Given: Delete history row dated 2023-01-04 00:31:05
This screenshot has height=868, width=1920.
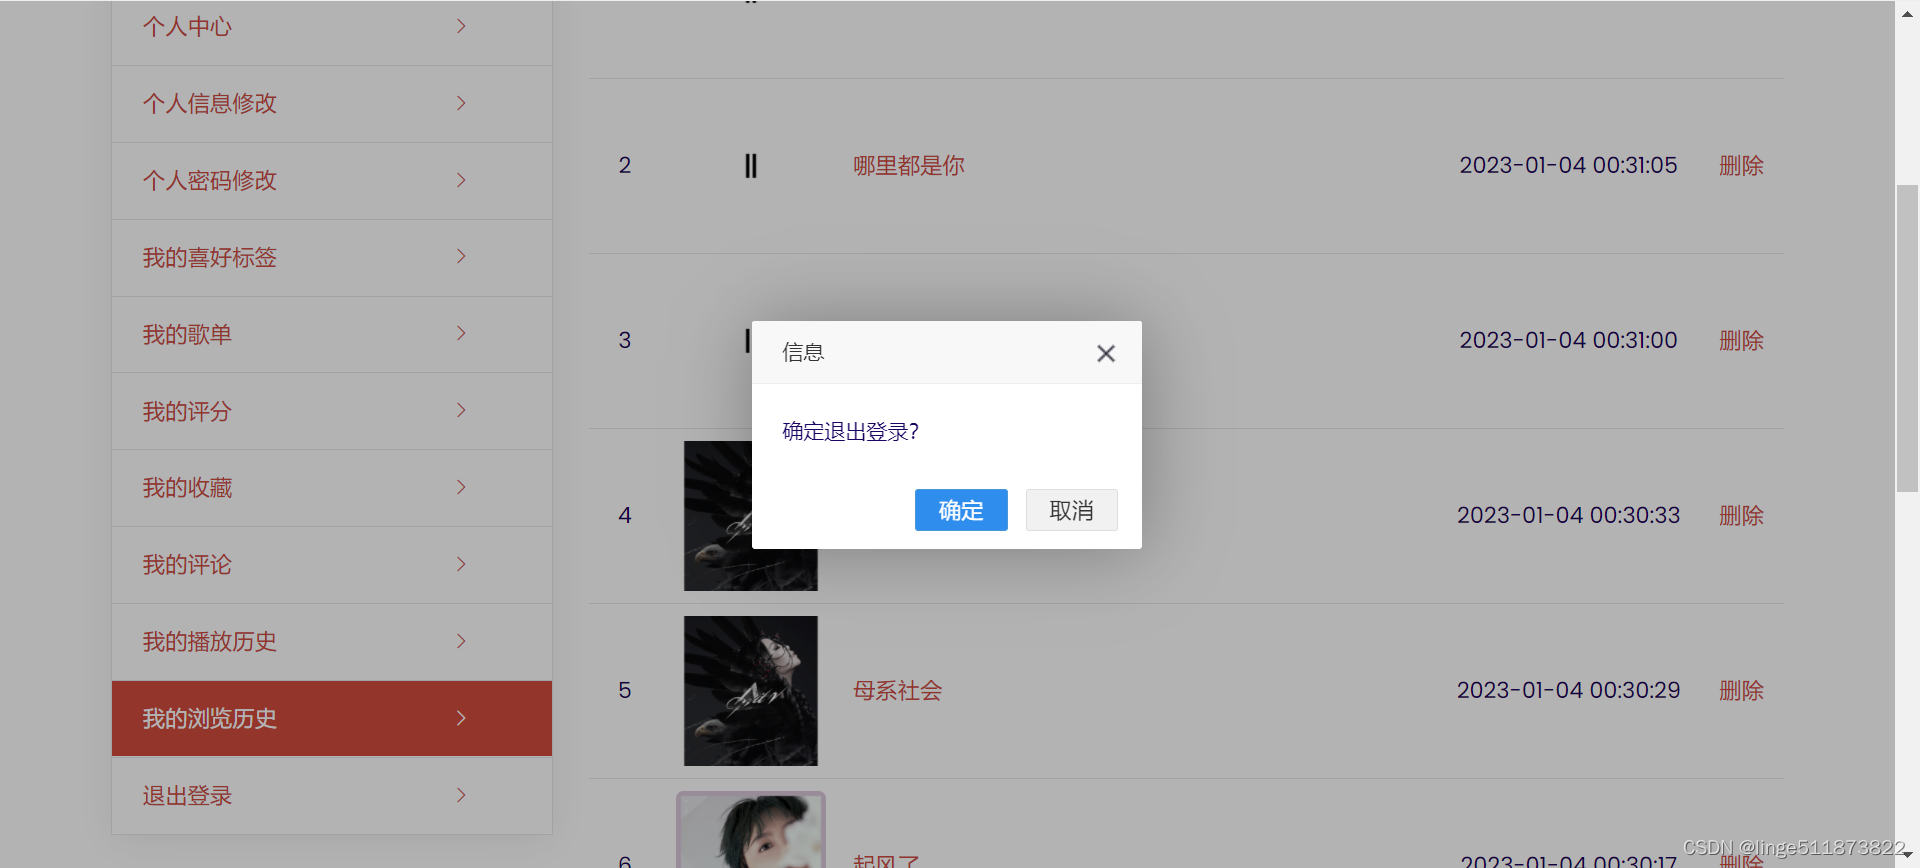Looking at the screenshot, I should 1741,166.
